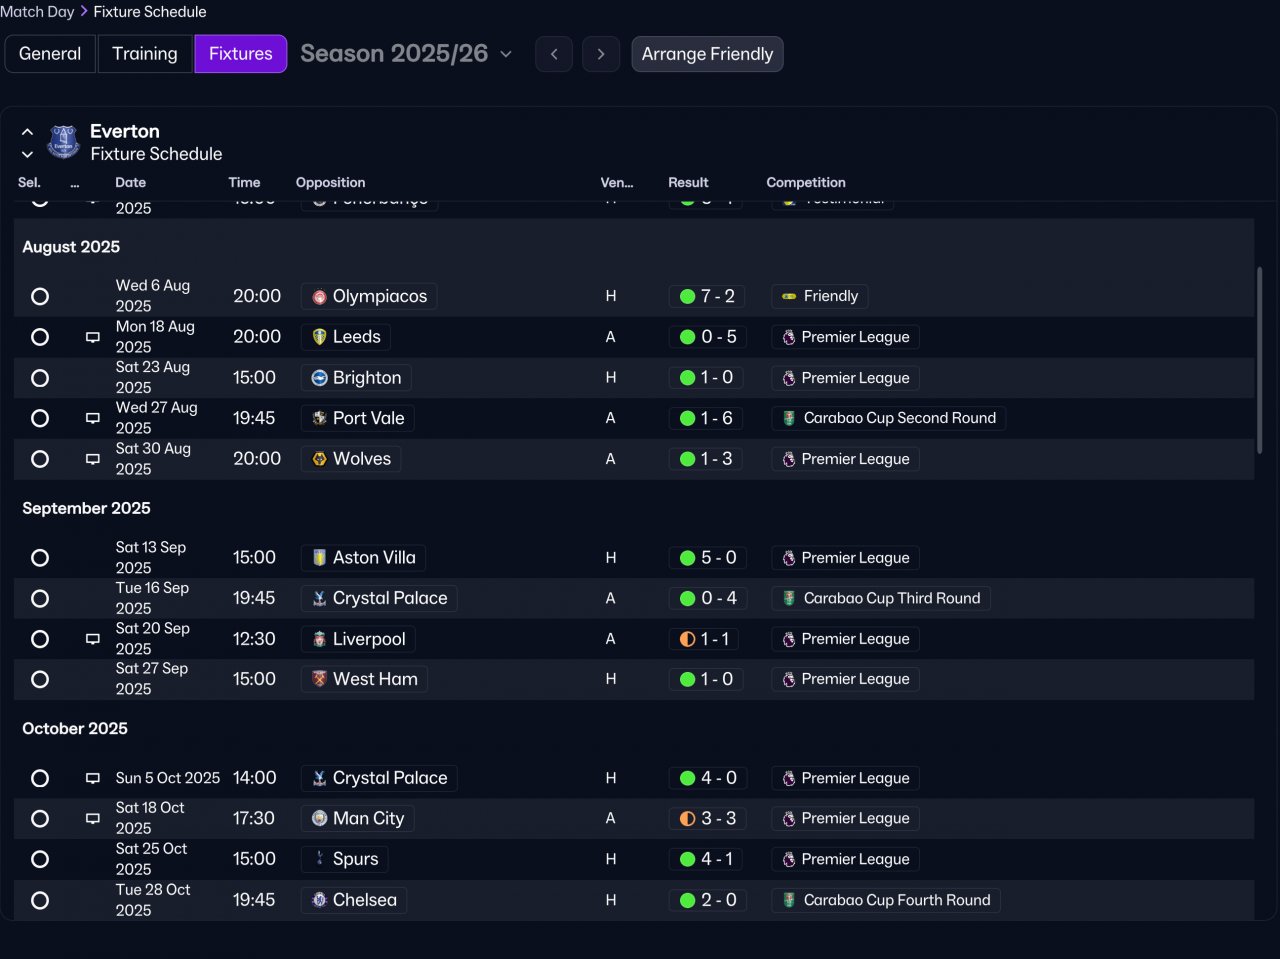
Task: Click the Premier League icon in Spurs row
Action: tap(789, 859)
